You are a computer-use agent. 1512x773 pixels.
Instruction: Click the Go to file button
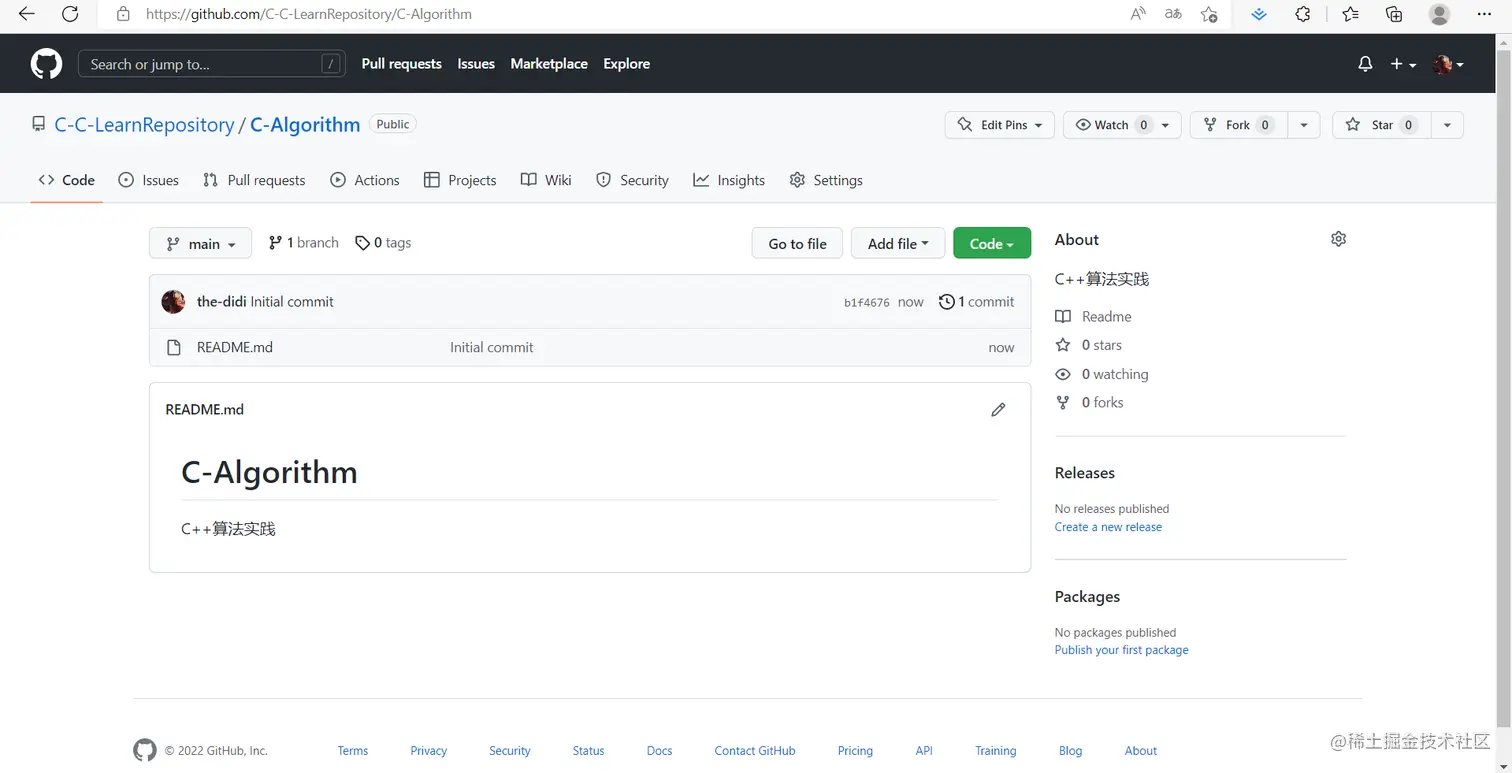coord(797,244)
